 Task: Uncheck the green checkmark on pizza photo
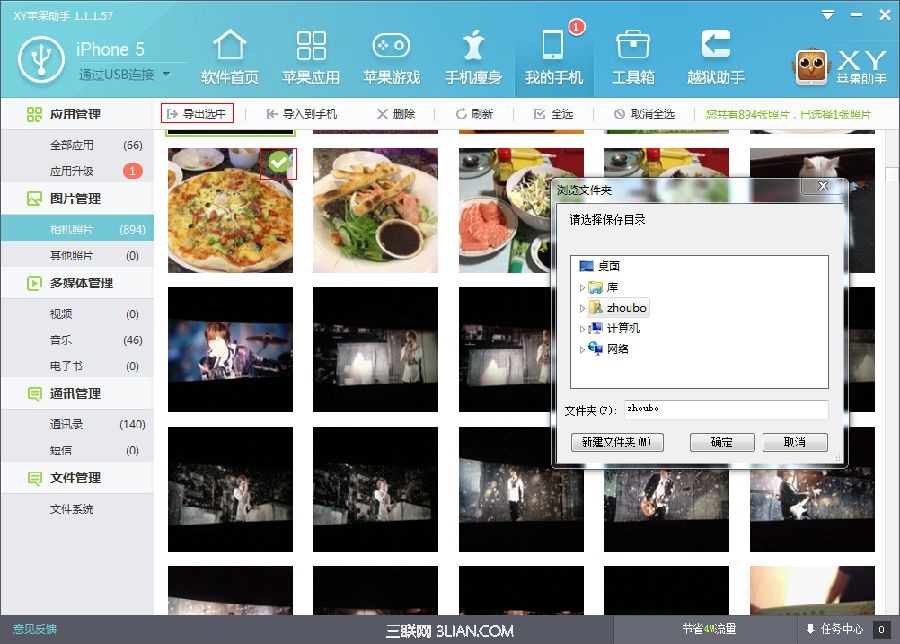point(279,161)
